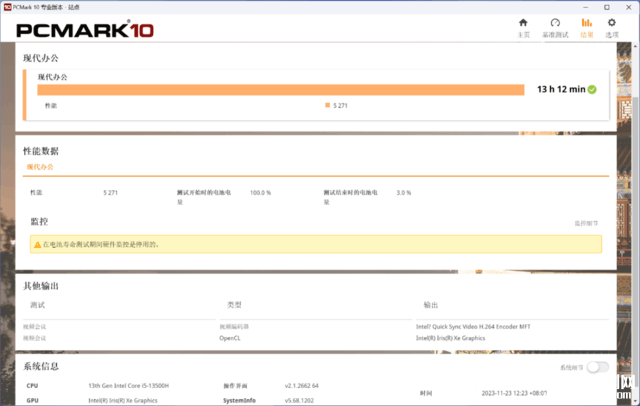Viewport: 640px width, 406px height.
Task: Toggle the system details switch on
Action: (598, 367)
